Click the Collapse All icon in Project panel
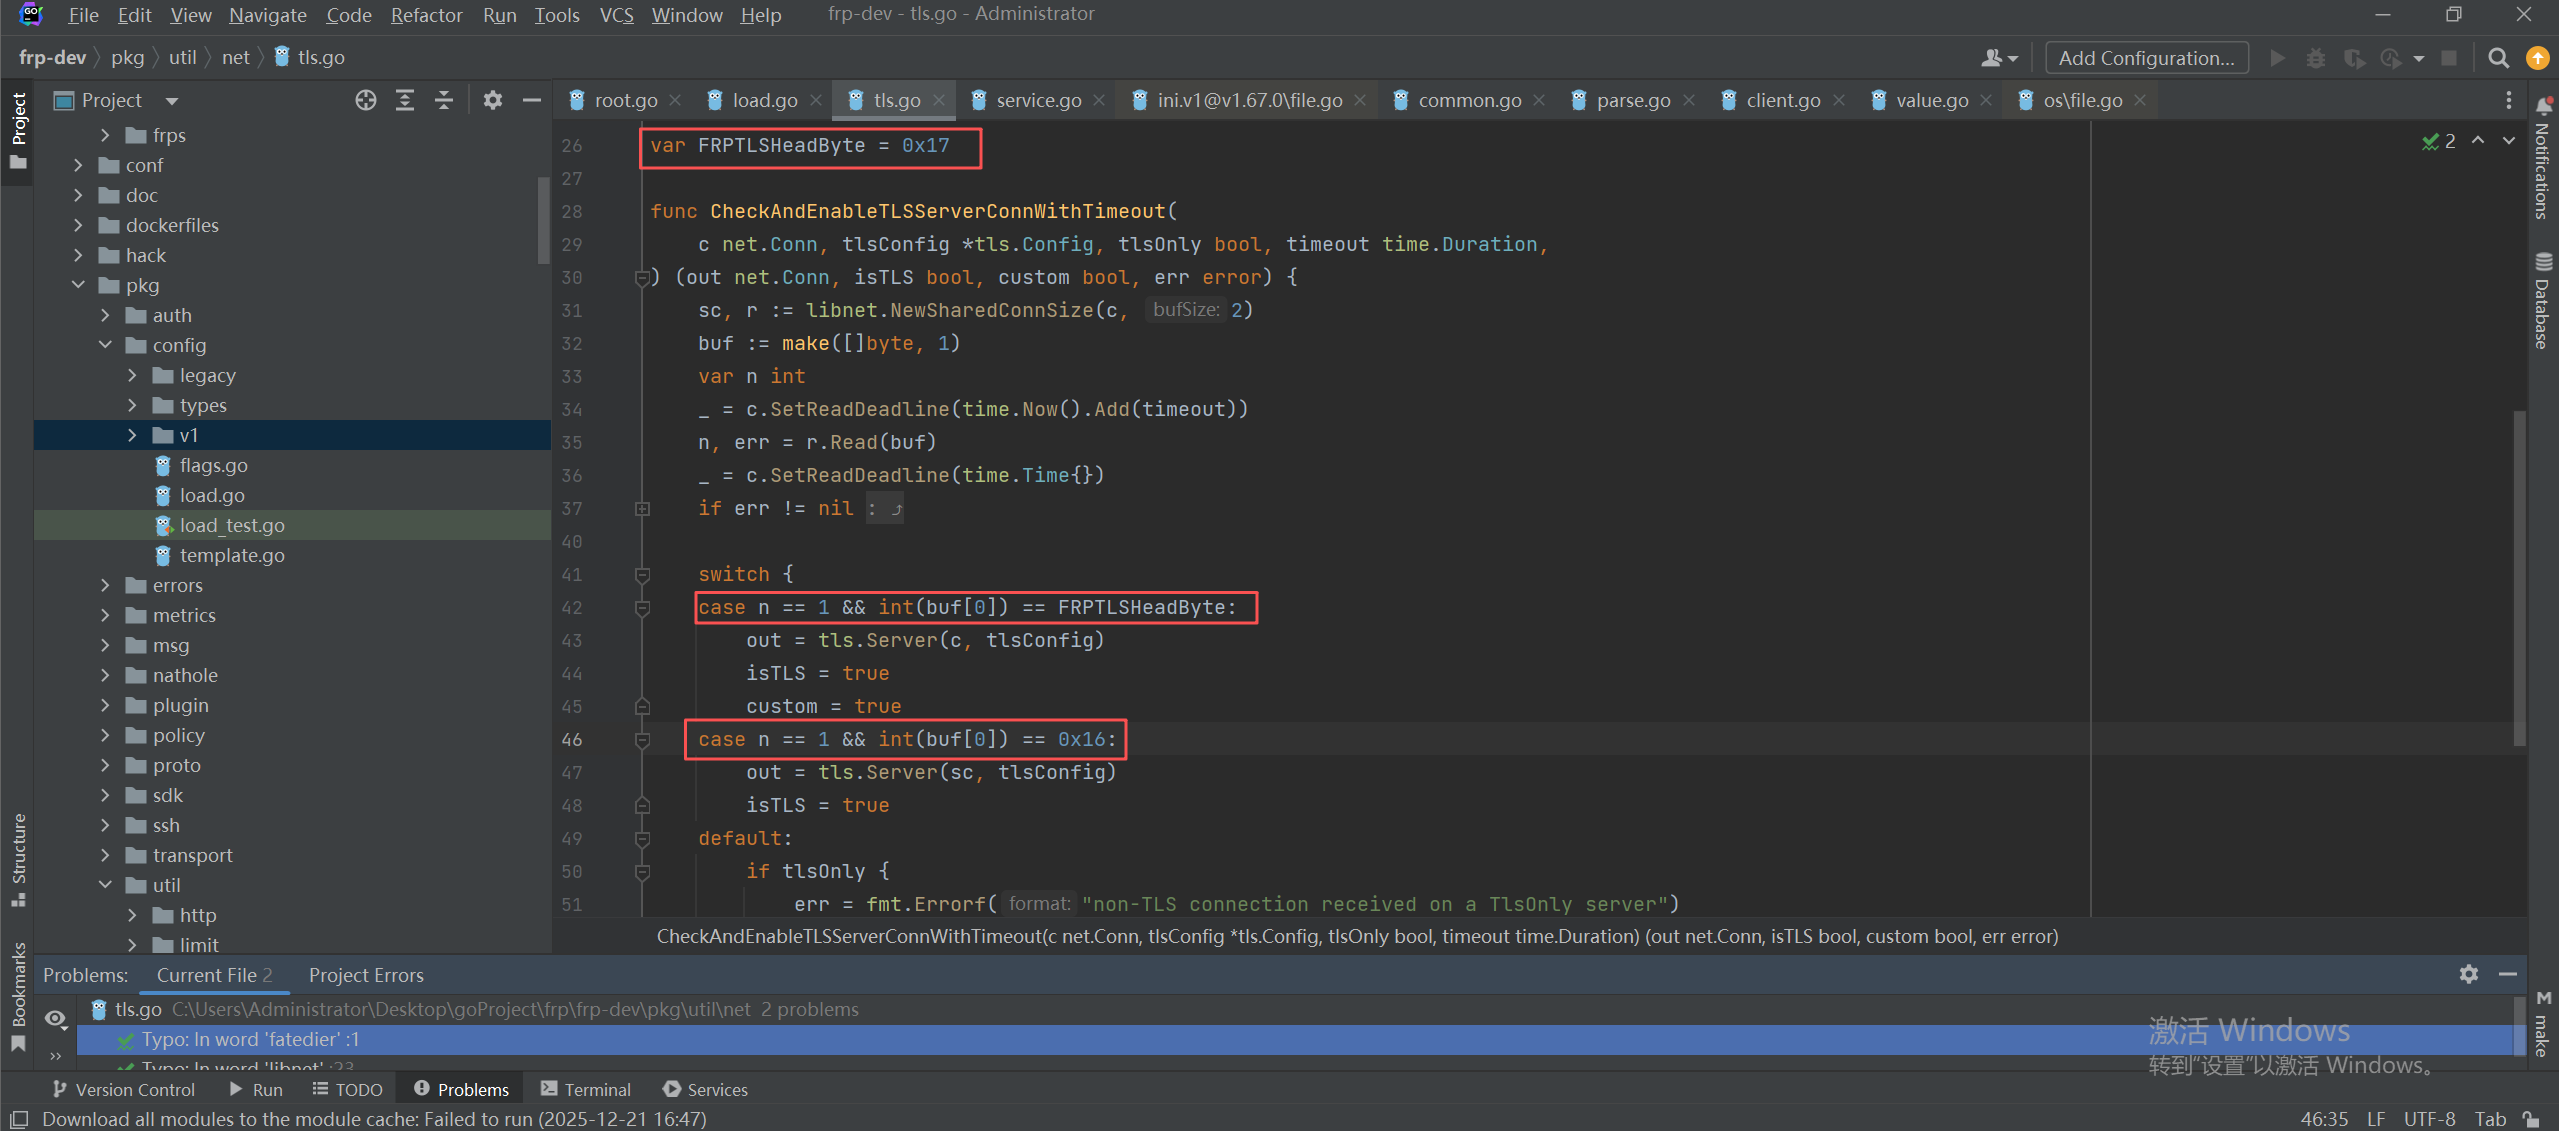Viewport: 2559px width, 1131px height. 444,100
